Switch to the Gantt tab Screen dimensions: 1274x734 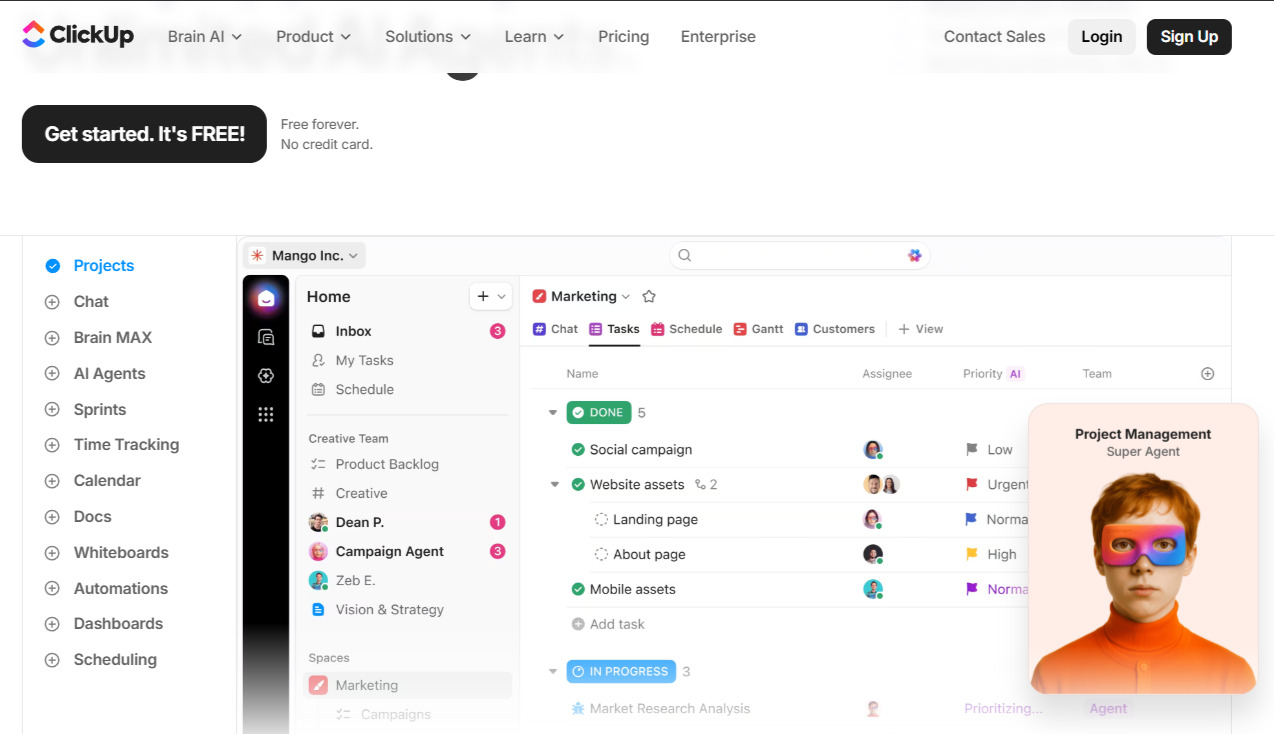point(758,329)
